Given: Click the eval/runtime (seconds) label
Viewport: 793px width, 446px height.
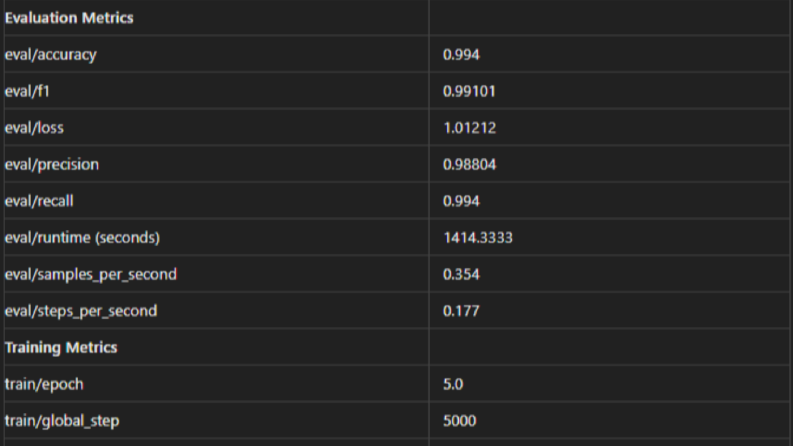Looking at the screenshot, I should (82, 238).
